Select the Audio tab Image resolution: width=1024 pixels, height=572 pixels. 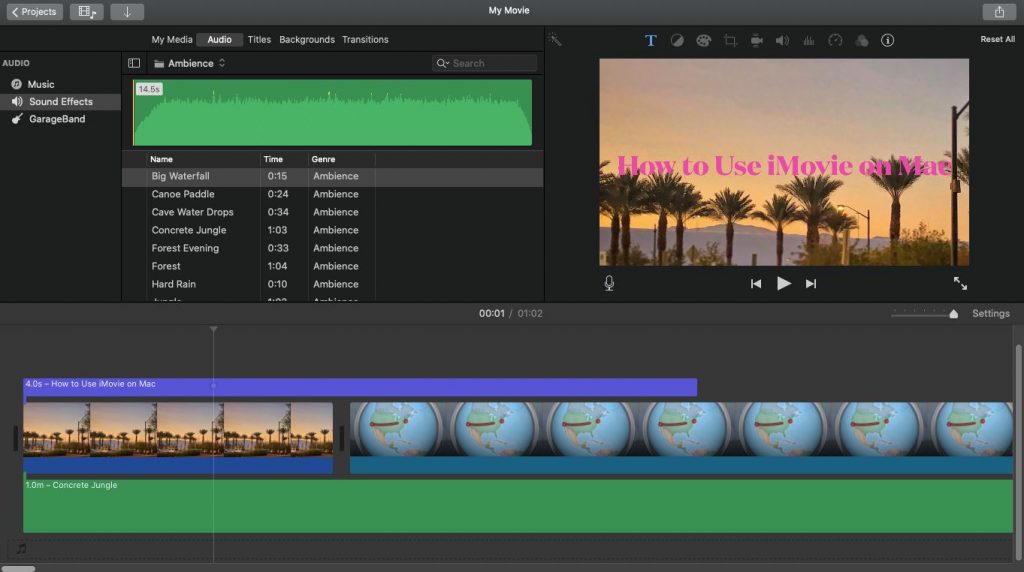coord(219,40)
